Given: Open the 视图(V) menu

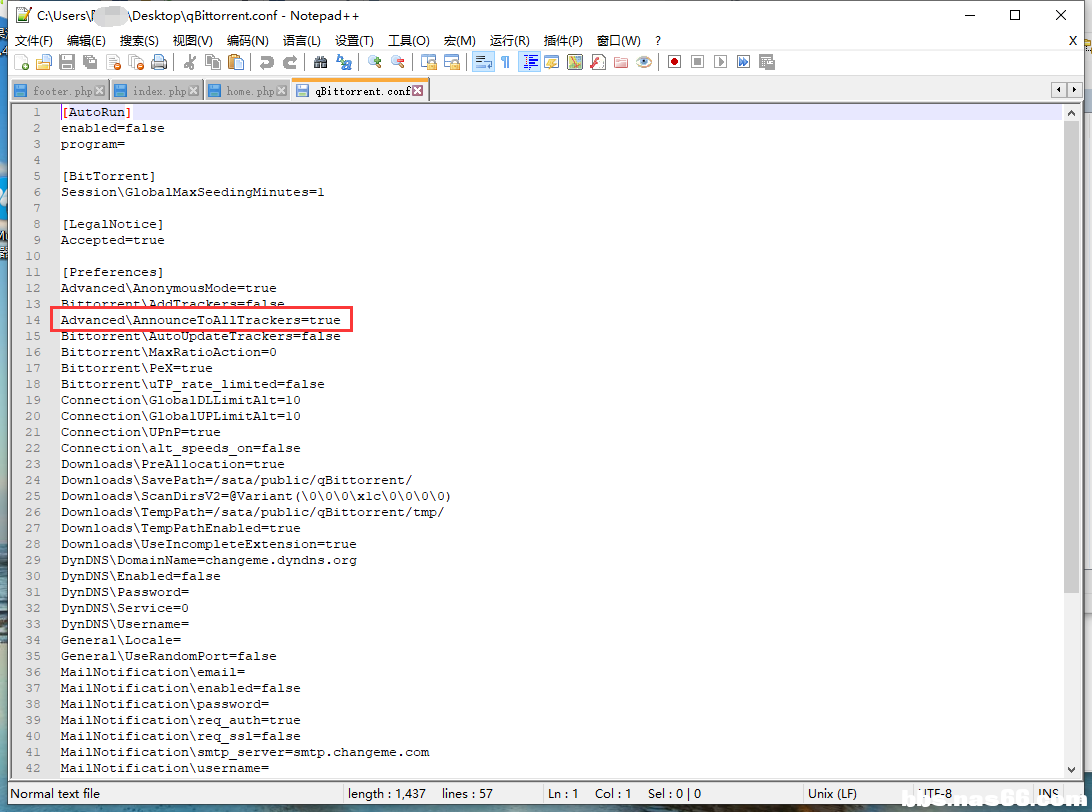Looking at the screenshot, I should point(192,40).
